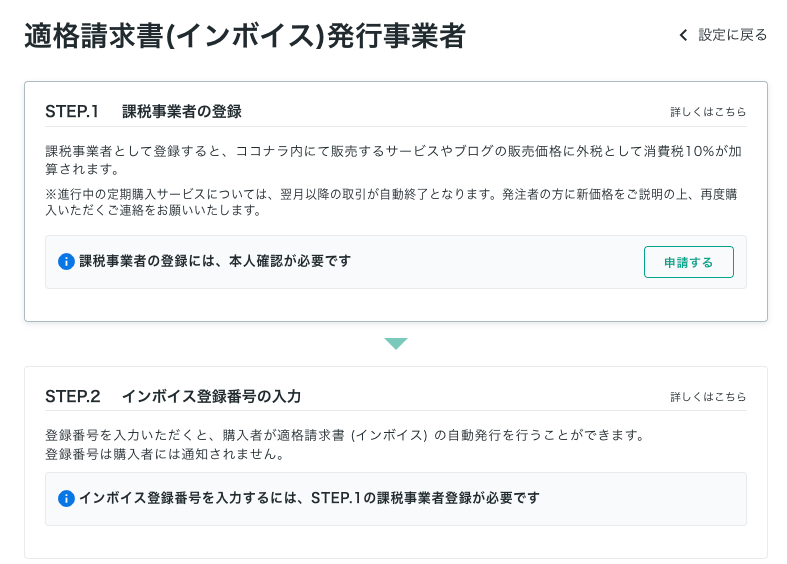Click the info icon in STEP.2 notice
The width and height of the screenshot is (787, 564).
pos(67,498)
